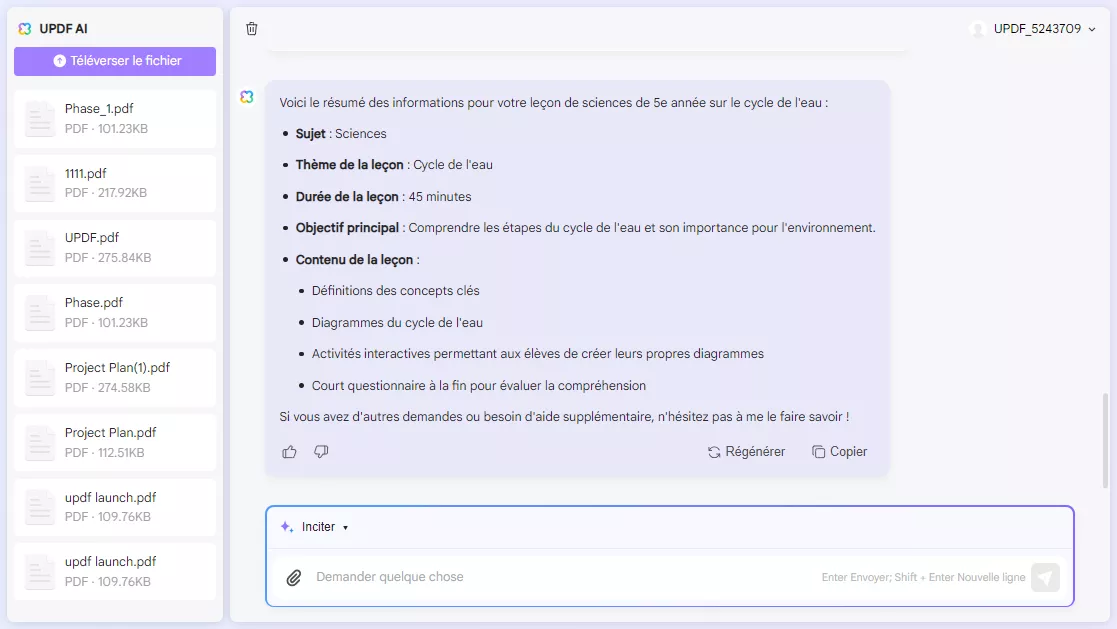Click the trash icon to clear conversation
The height and width of the screenshot is (629, 1117).
tap(251, 29)
